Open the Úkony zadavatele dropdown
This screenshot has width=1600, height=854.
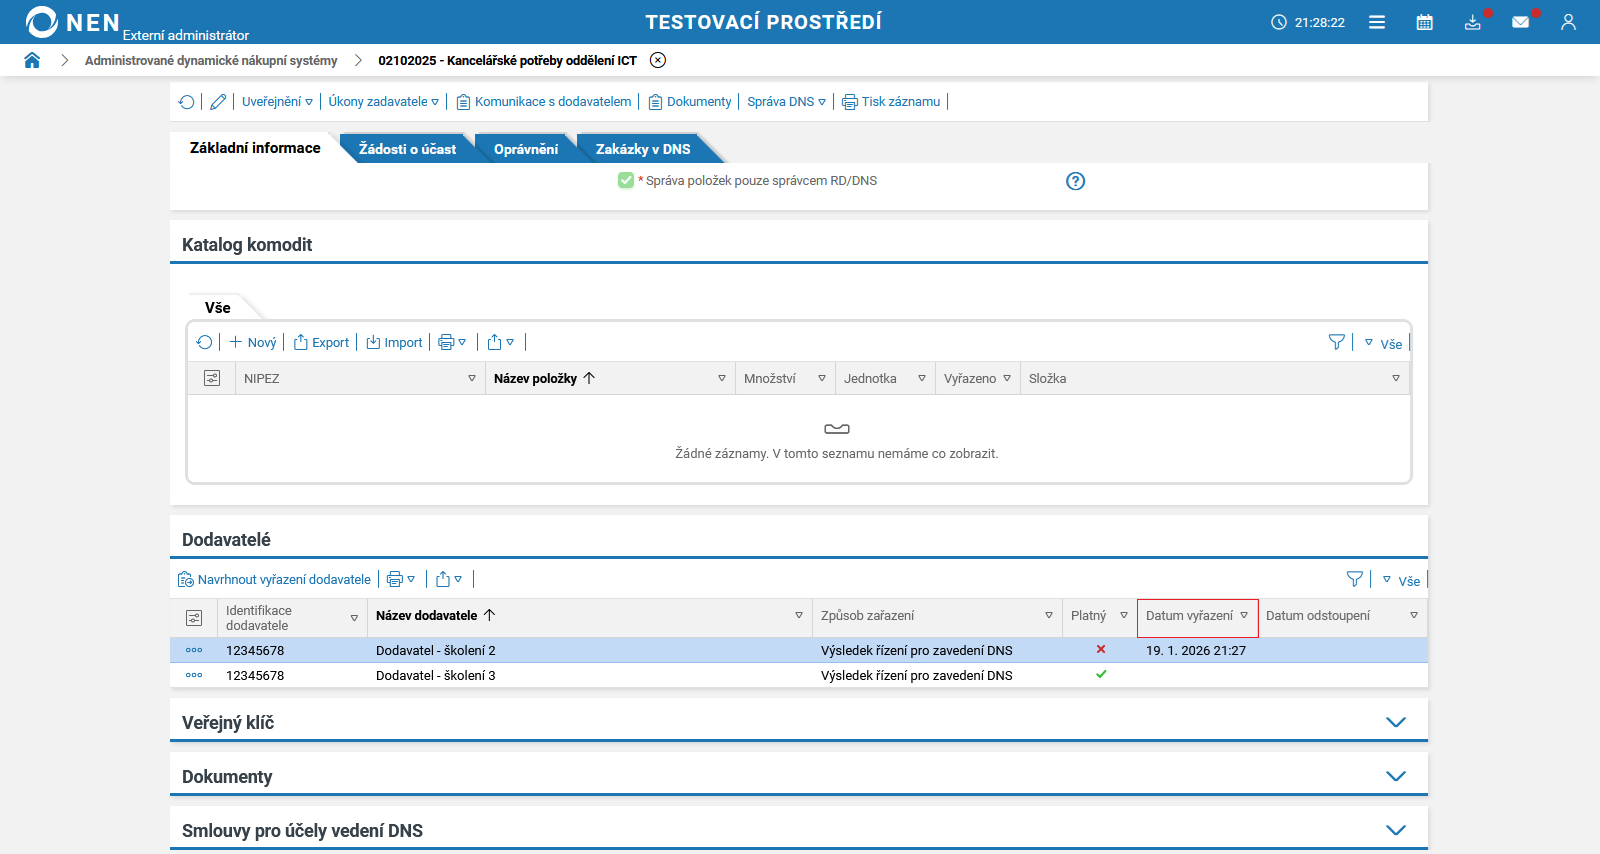click(x=383, y=102)
